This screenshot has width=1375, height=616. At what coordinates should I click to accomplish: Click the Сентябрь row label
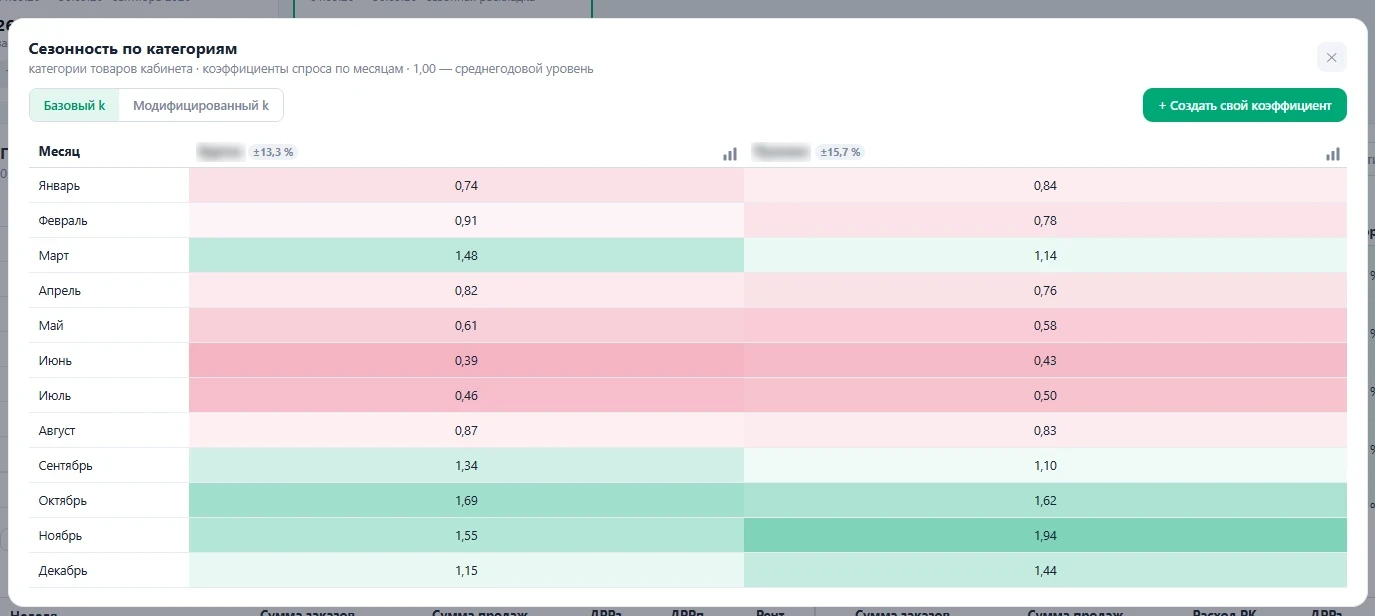click(x=66, y=466)
